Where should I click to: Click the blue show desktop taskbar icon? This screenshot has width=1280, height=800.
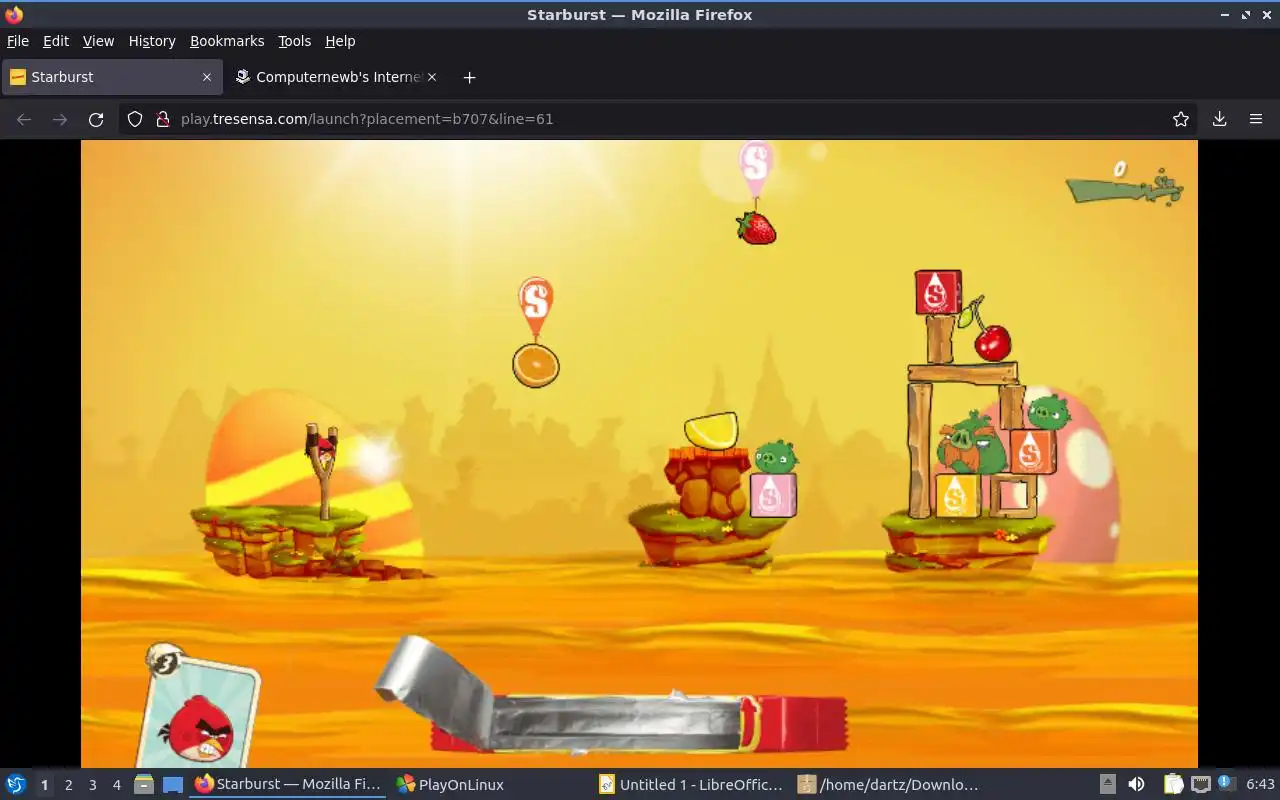pos(172,785)
